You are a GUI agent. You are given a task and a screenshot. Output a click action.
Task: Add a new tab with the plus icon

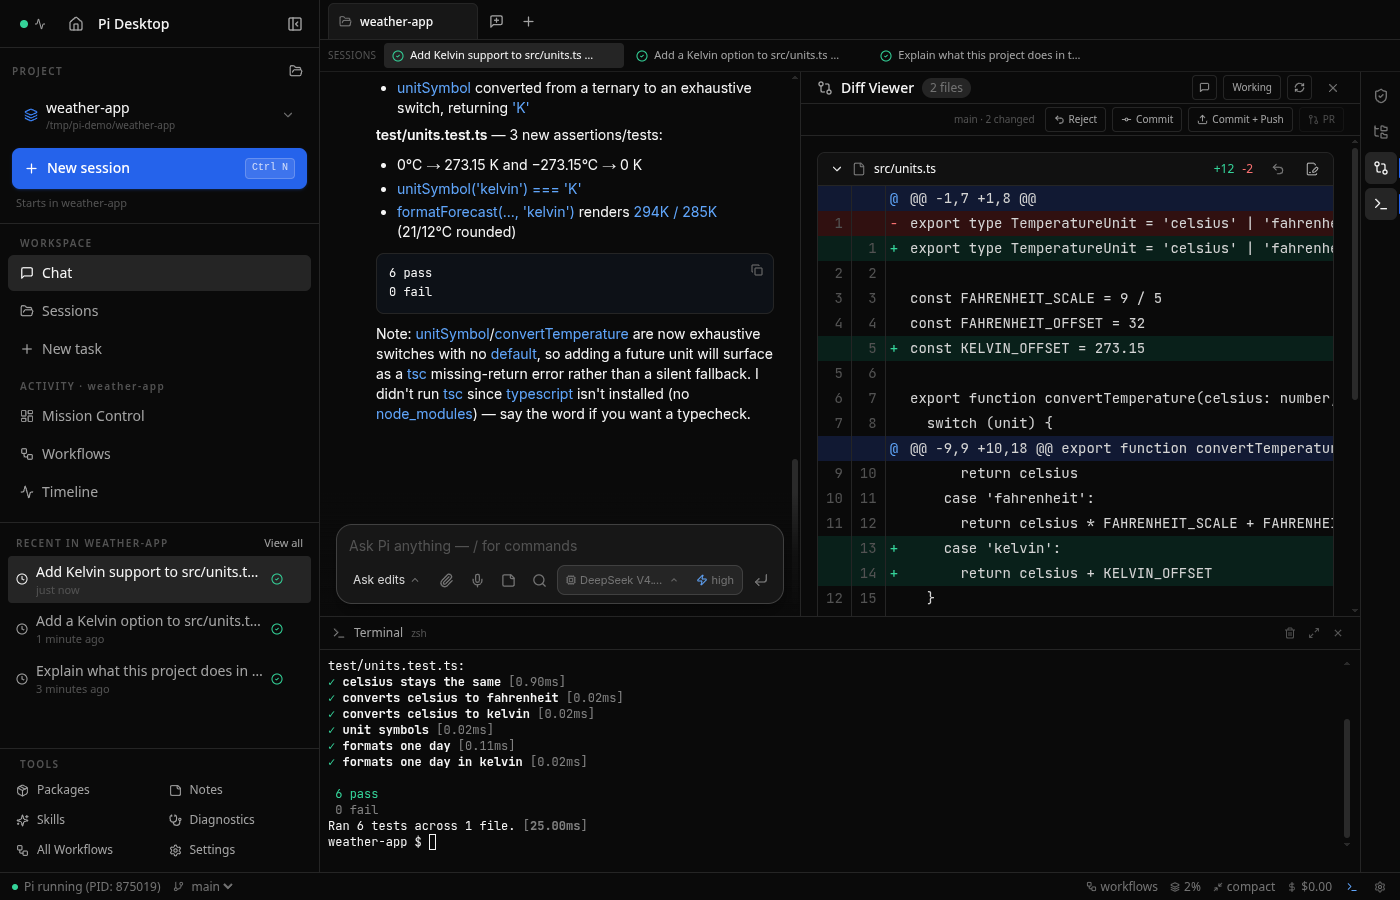click(528, 21)
